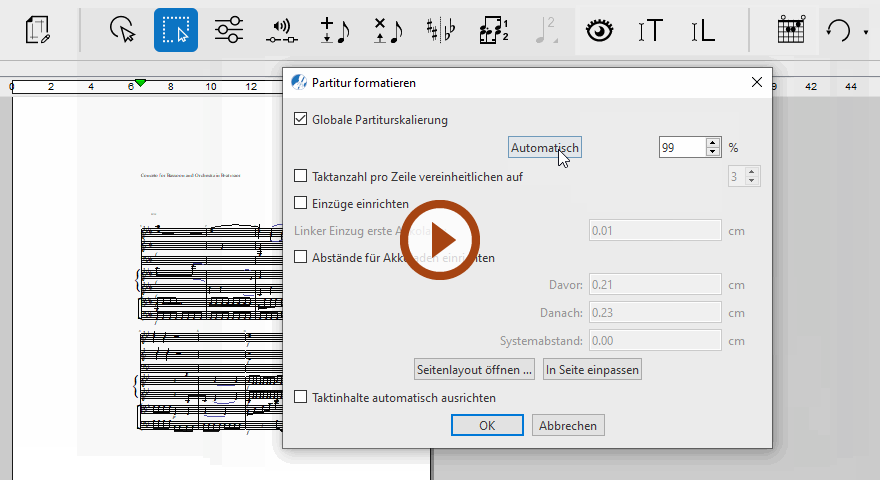Toggle the eye visibility icon
The image size is (880, 480).
[599, 30]
